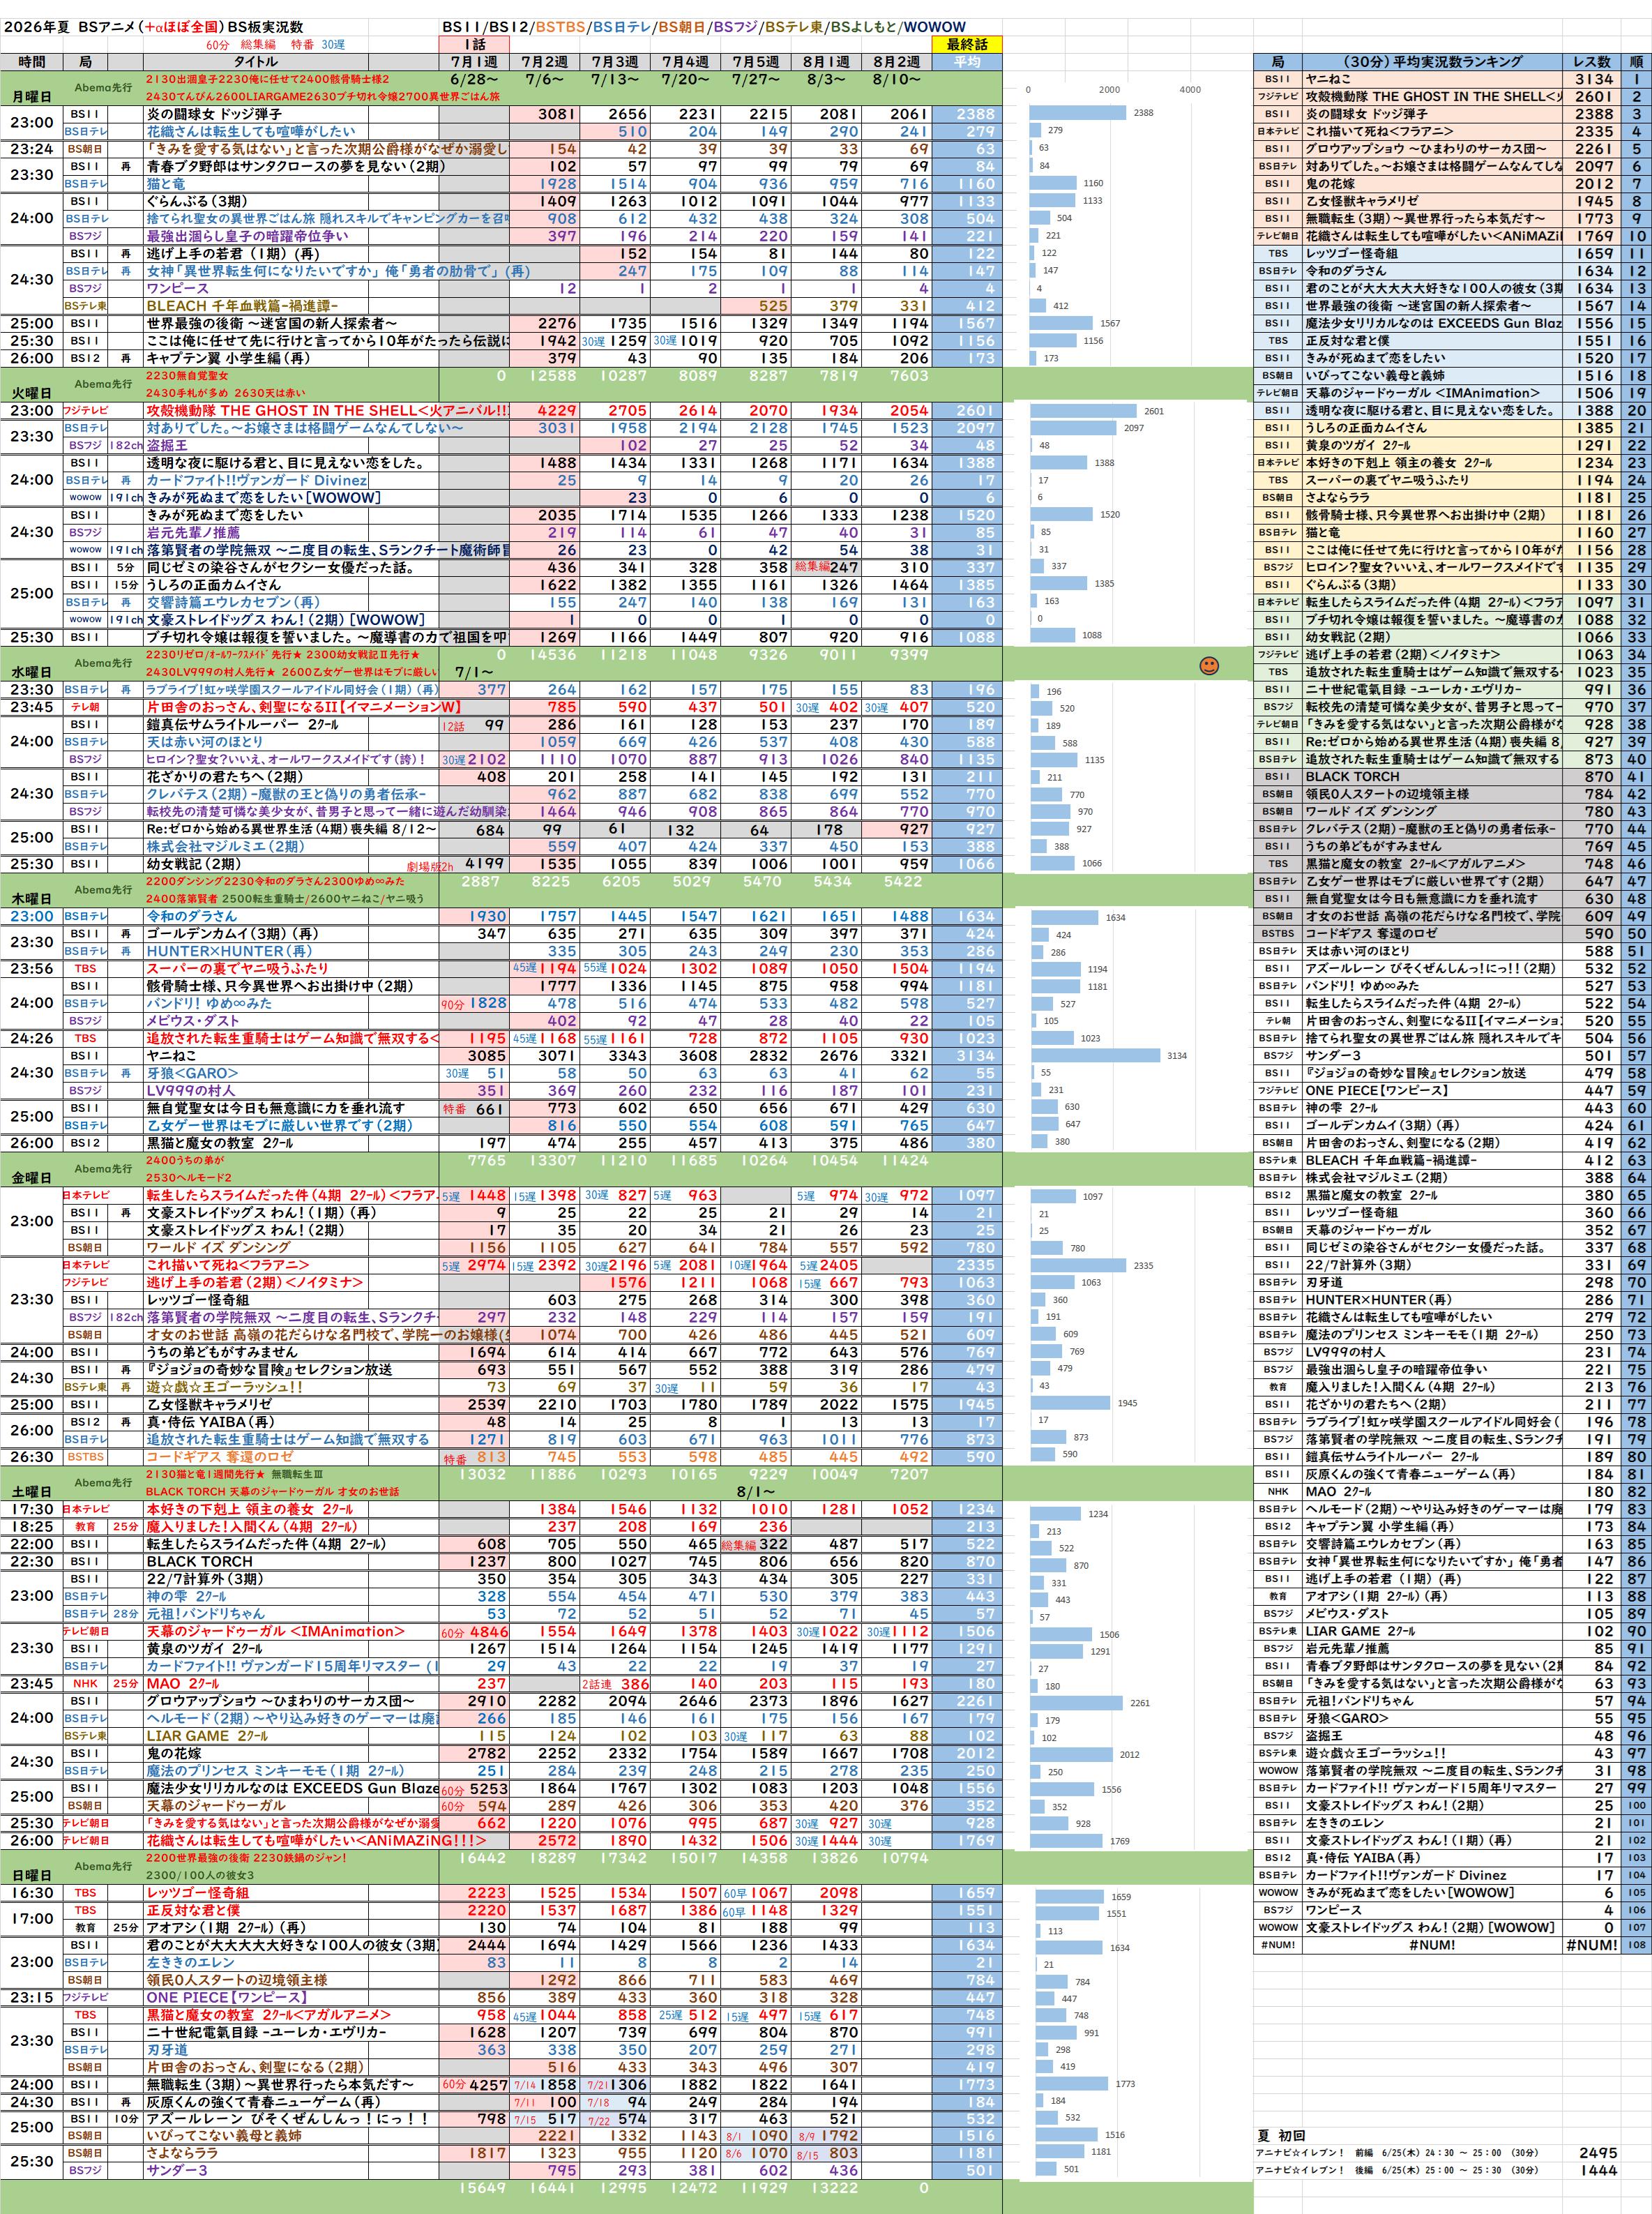Select the 18:25 time cell

pyautogui.click(x=32, y=1526)
